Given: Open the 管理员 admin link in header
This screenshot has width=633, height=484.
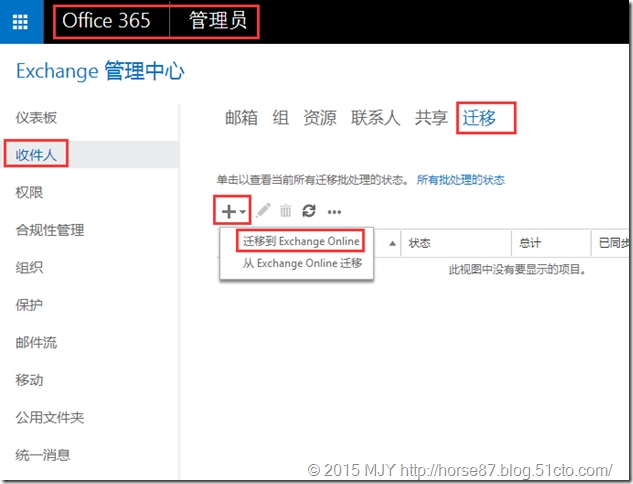Looking at the screenshot, I should 218,21.
